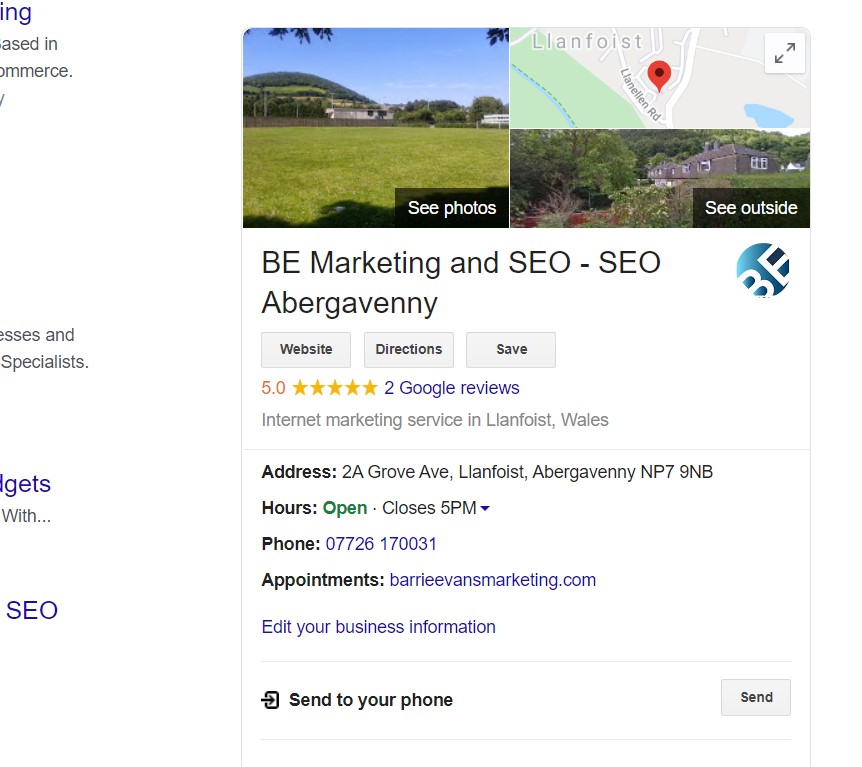Select the red map pin marker
The height and width of the screenshot is (767, 862).
pos(659,75)
